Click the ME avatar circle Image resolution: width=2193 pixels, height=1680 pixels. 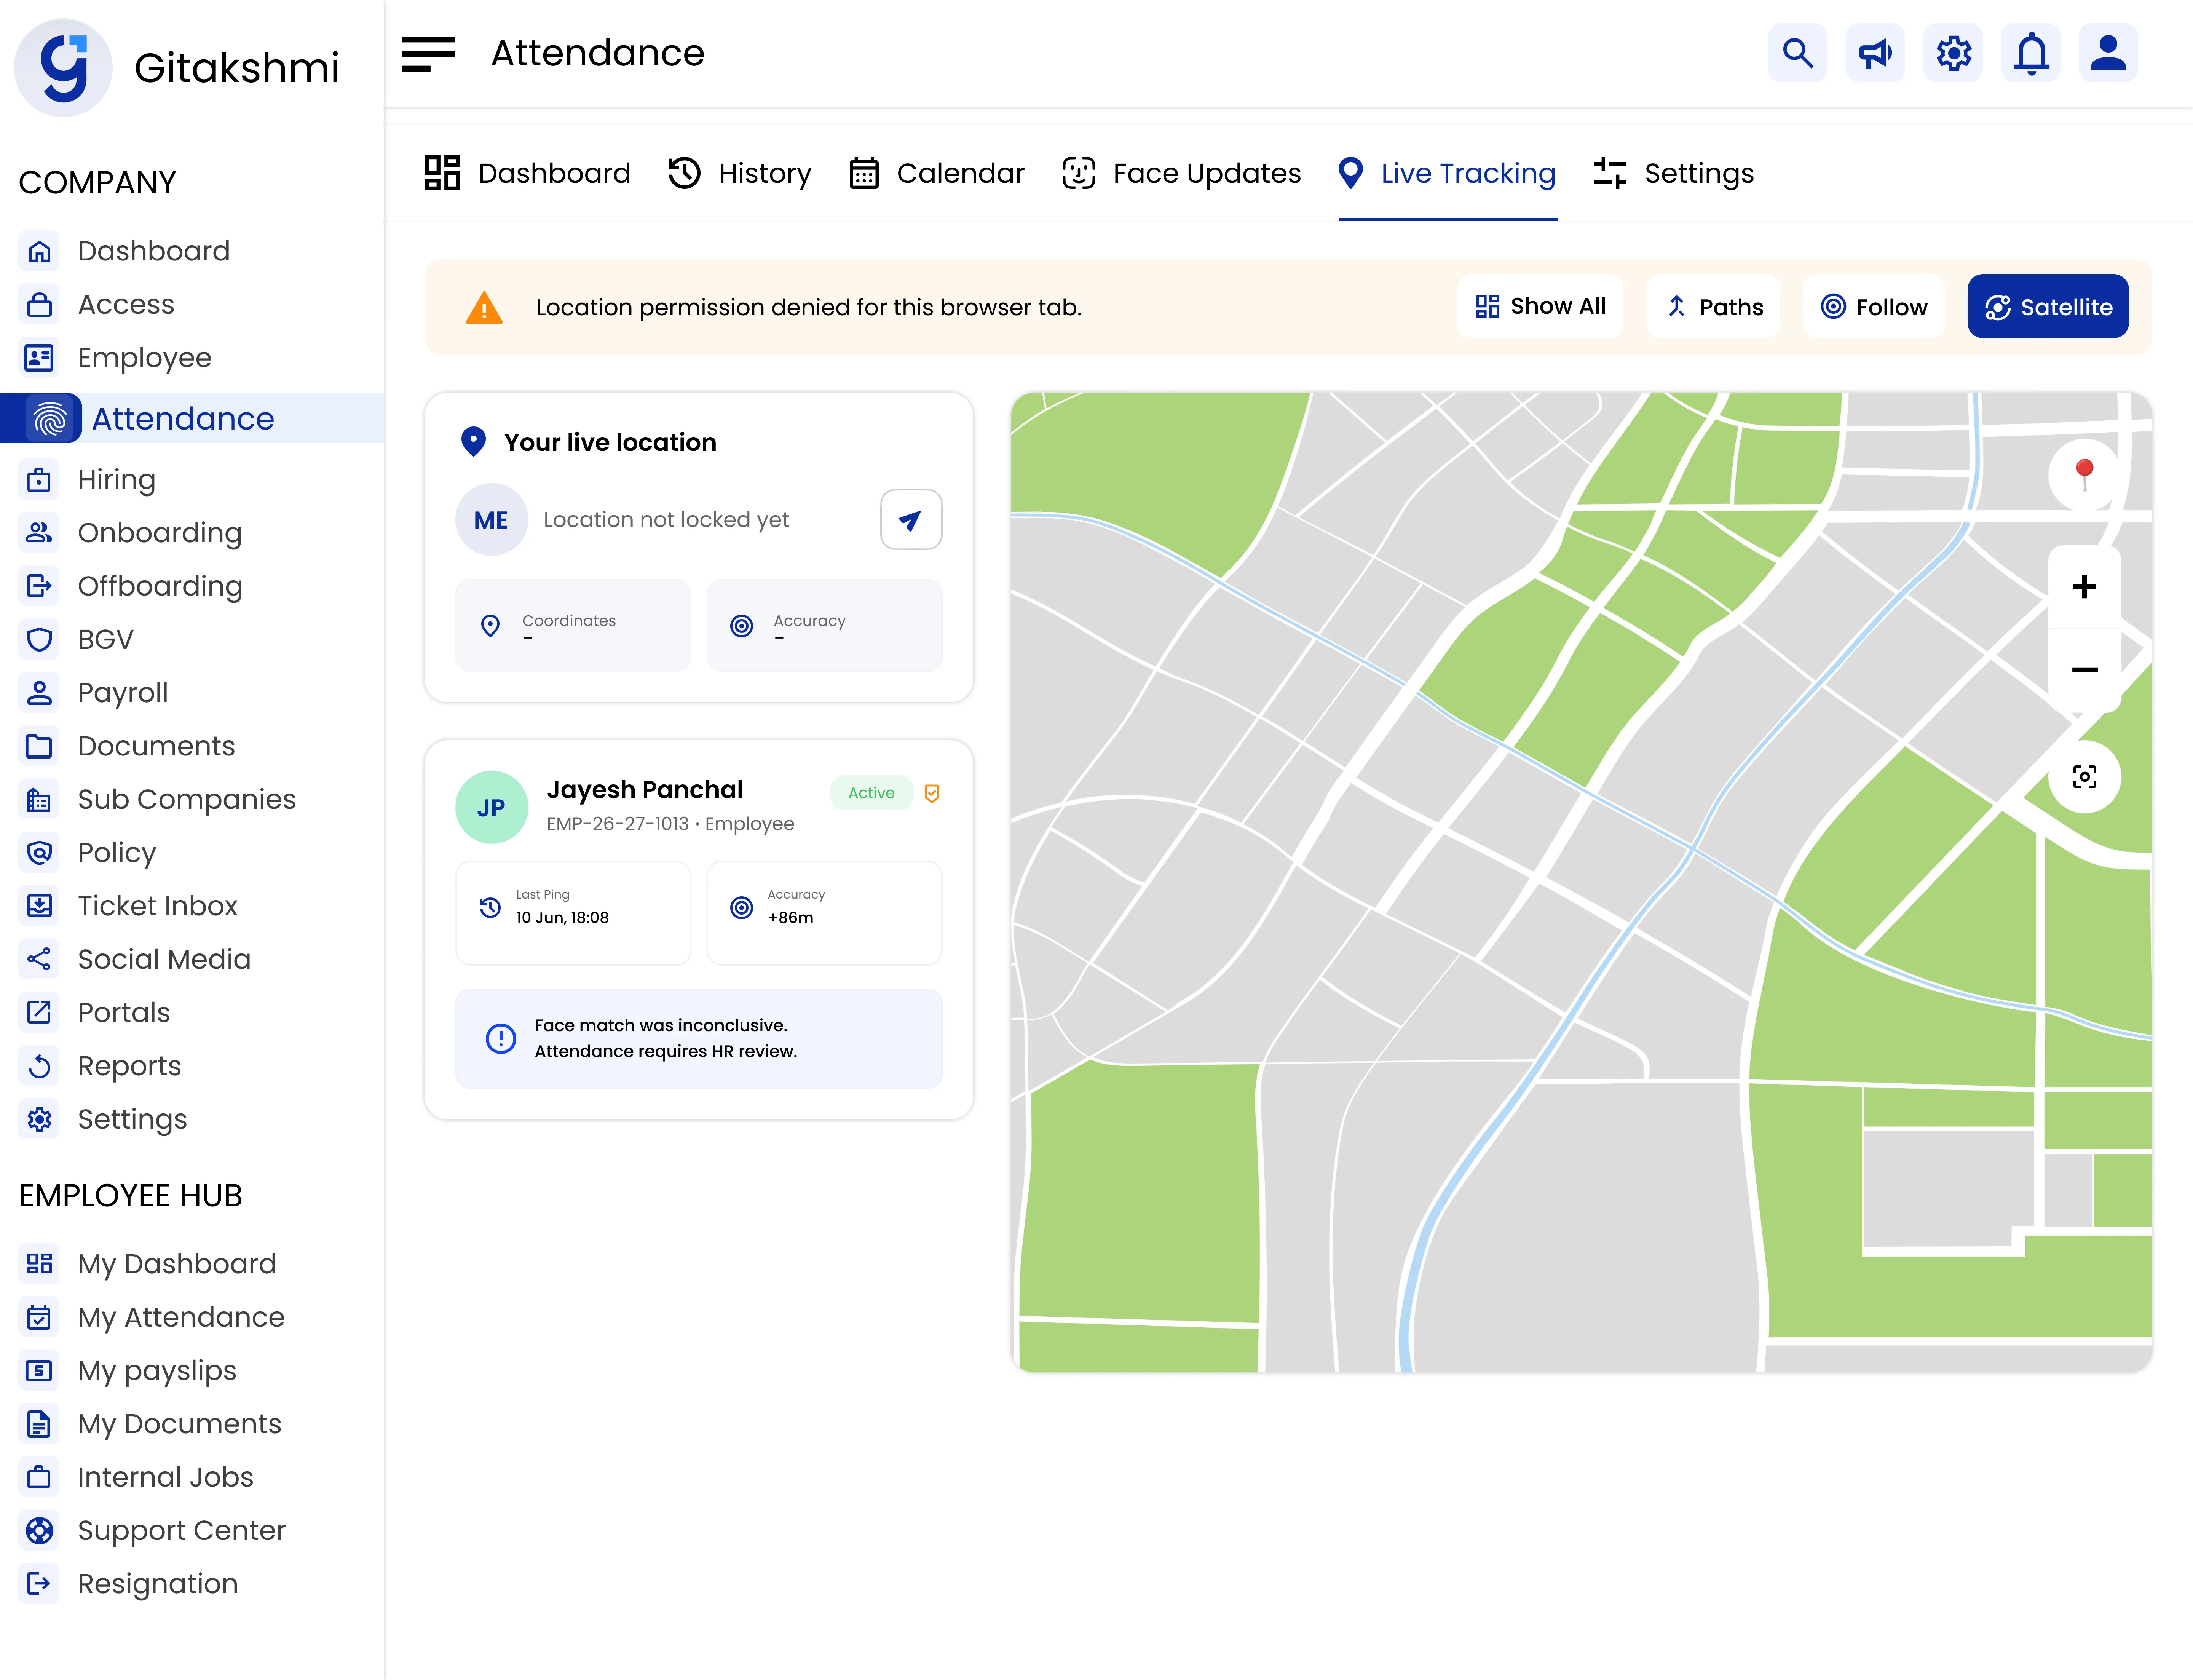491,520
